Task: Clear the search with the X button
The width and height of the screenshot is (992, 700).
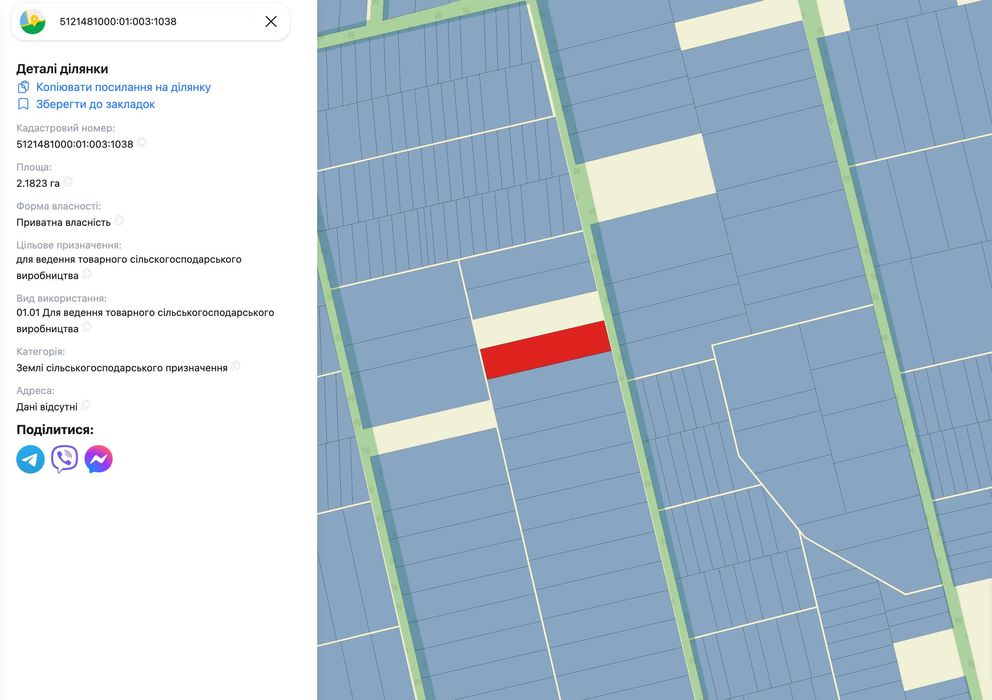Action: pos(271,22)
